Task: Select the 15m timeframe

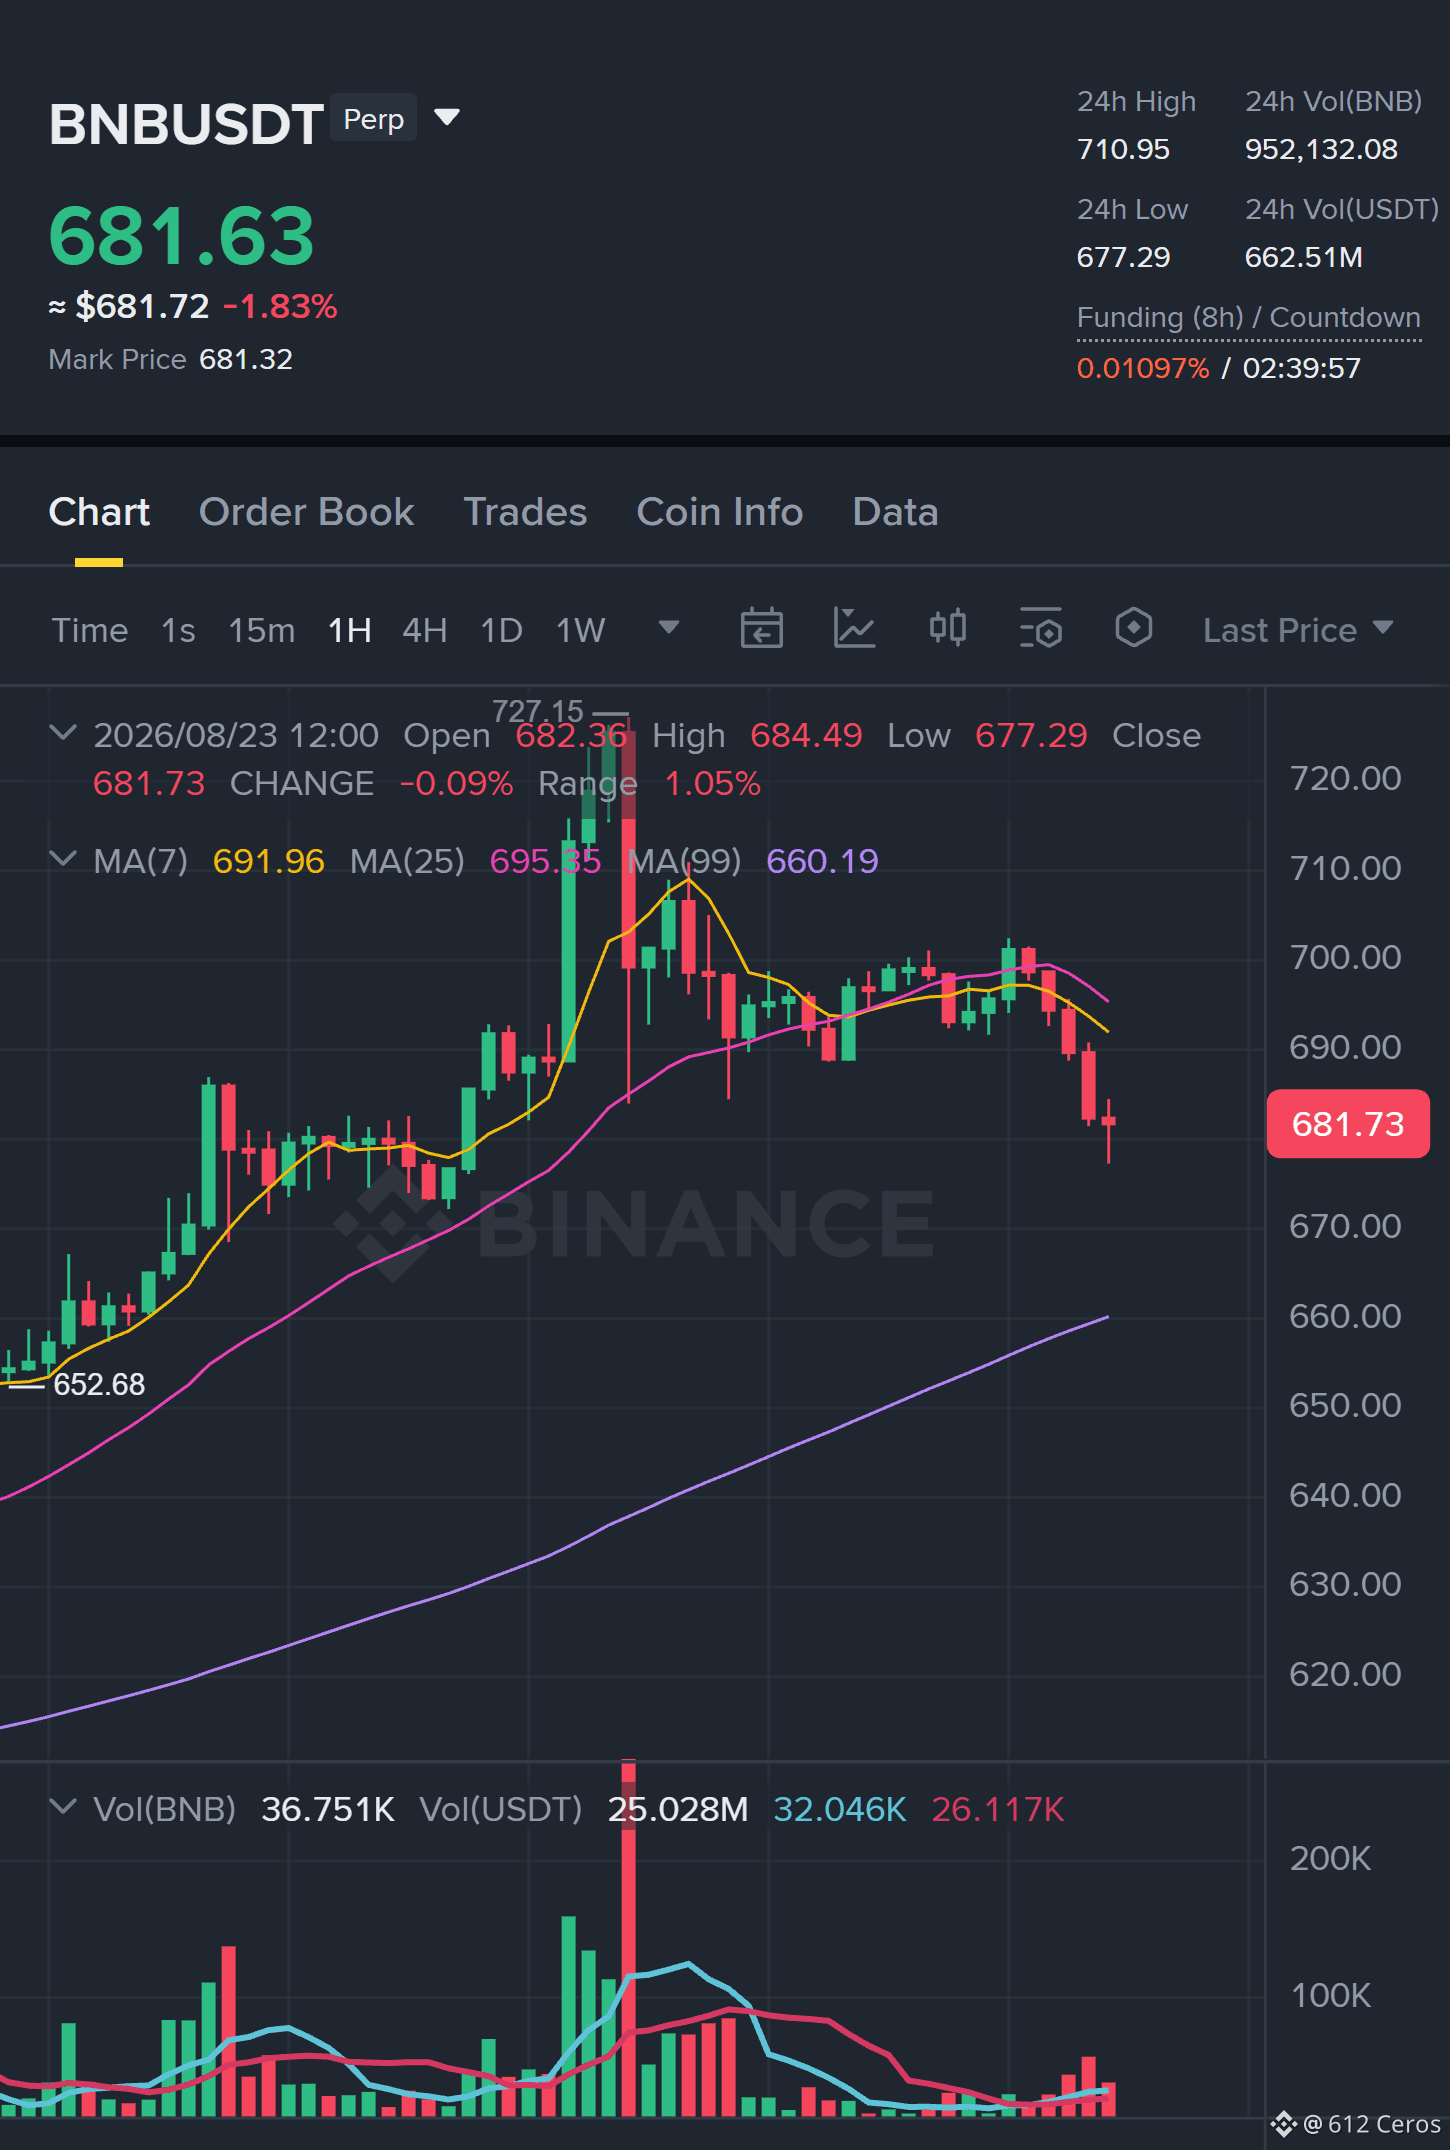Action: tap(262, 630)
